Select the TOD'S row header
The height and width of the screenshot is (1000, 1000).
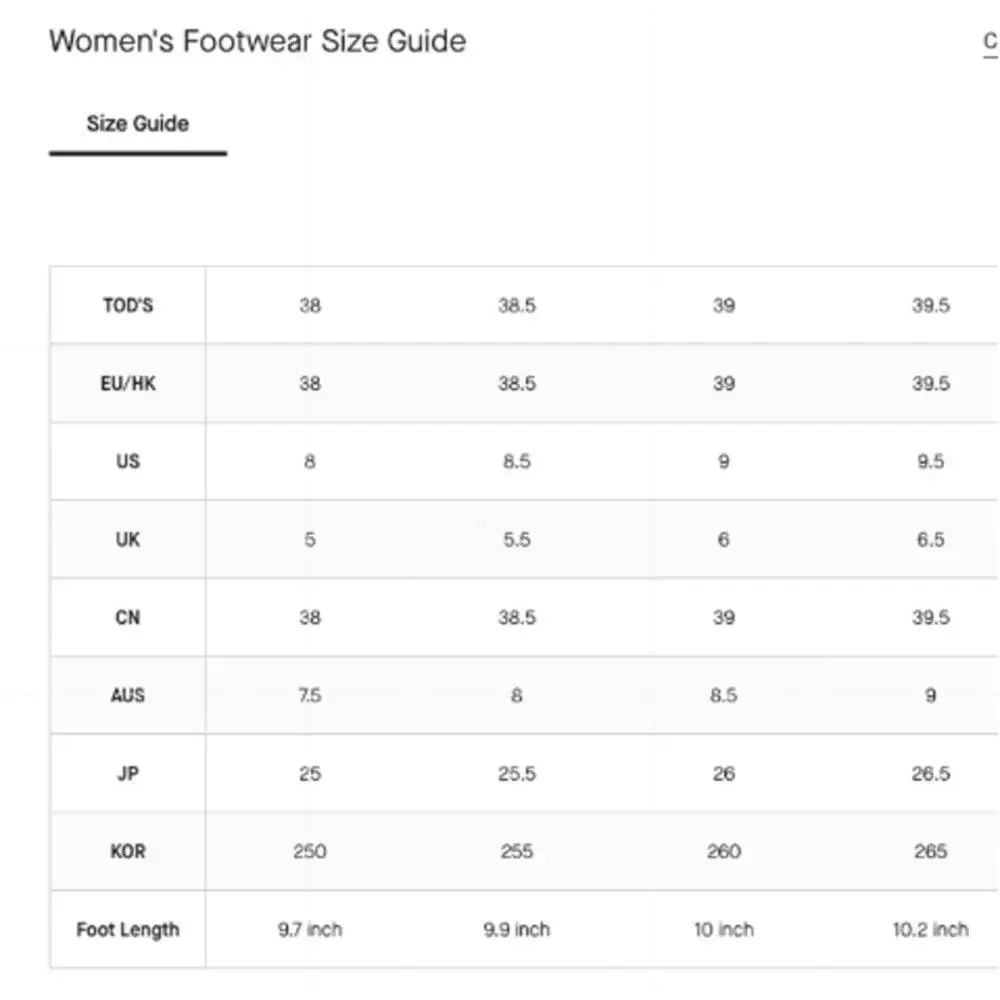128,305
